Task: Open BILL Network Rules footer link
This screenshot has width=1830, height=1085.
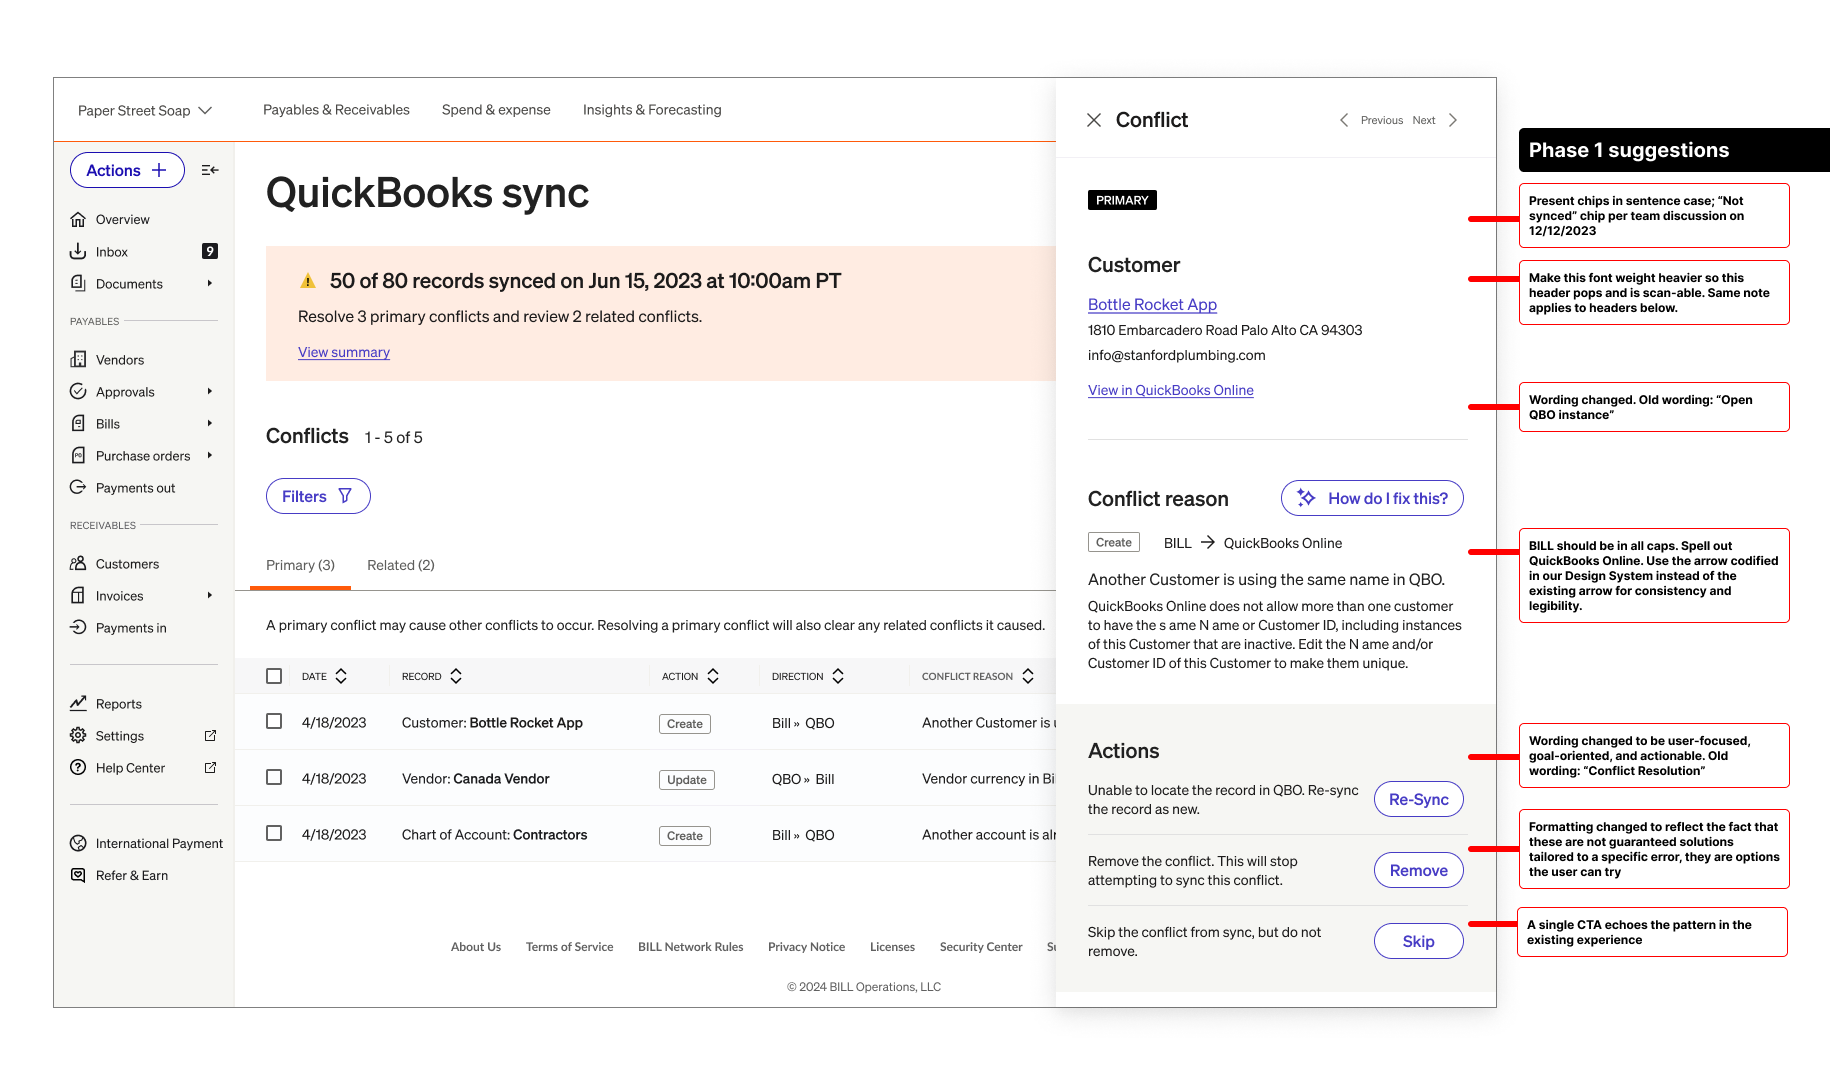Action: 691,947
